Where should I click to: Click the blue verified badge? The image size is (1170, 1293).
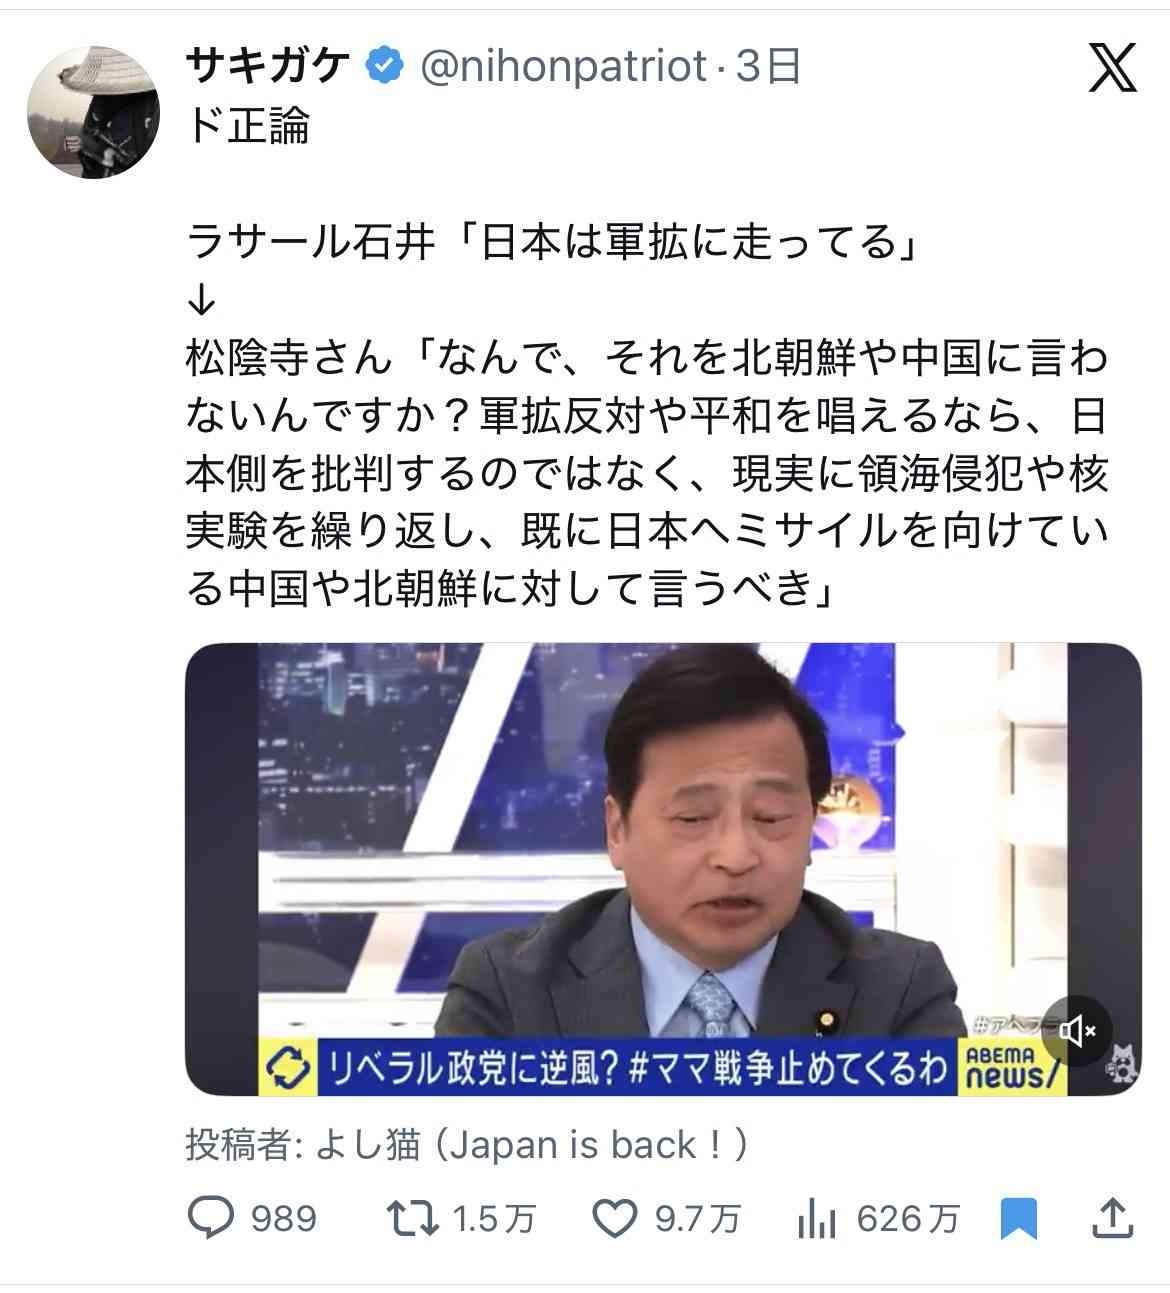[x=384, y=67]
